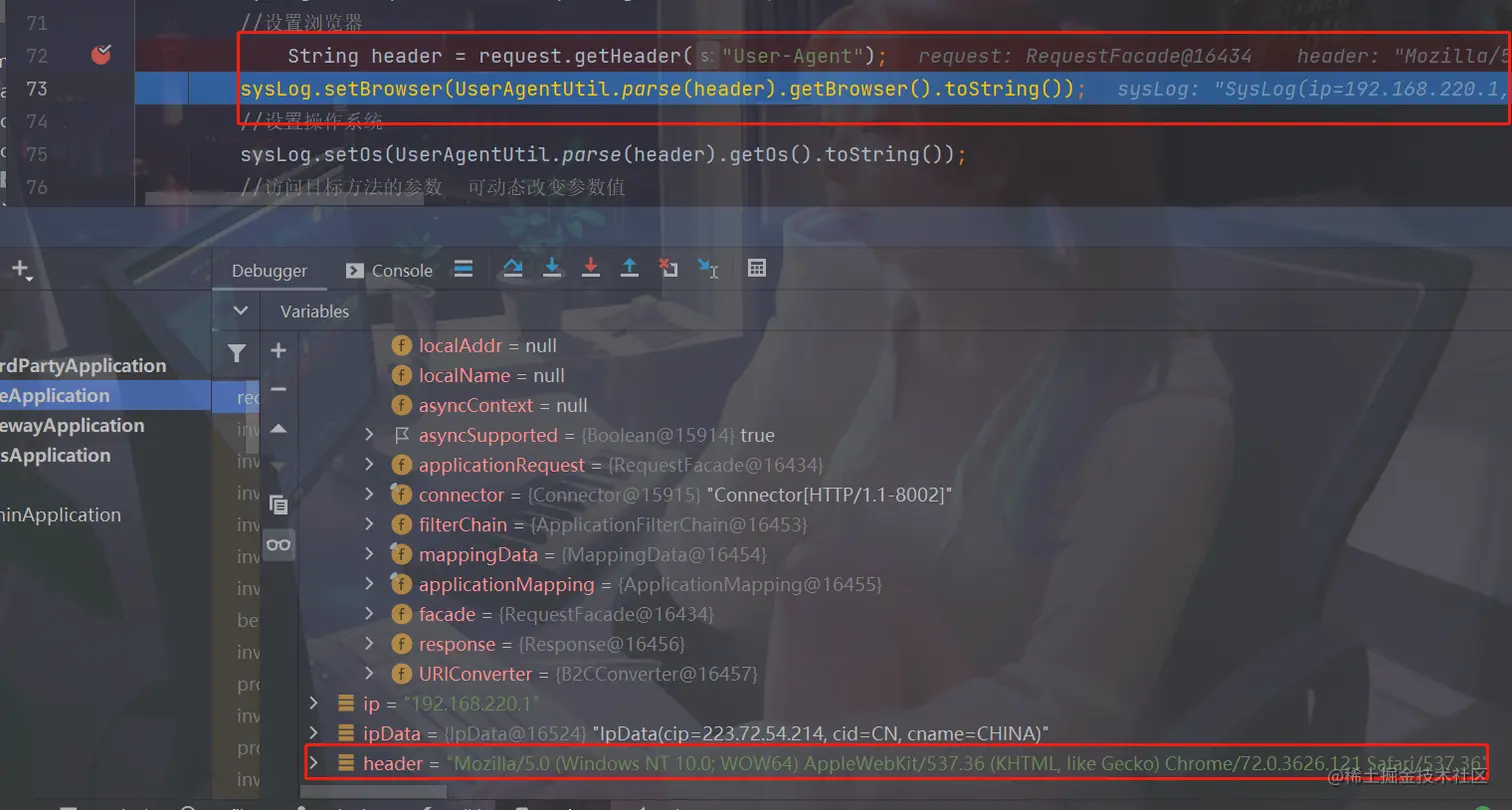
Task: Select the rdPartyApplication service entry
Action: [84, 366]
